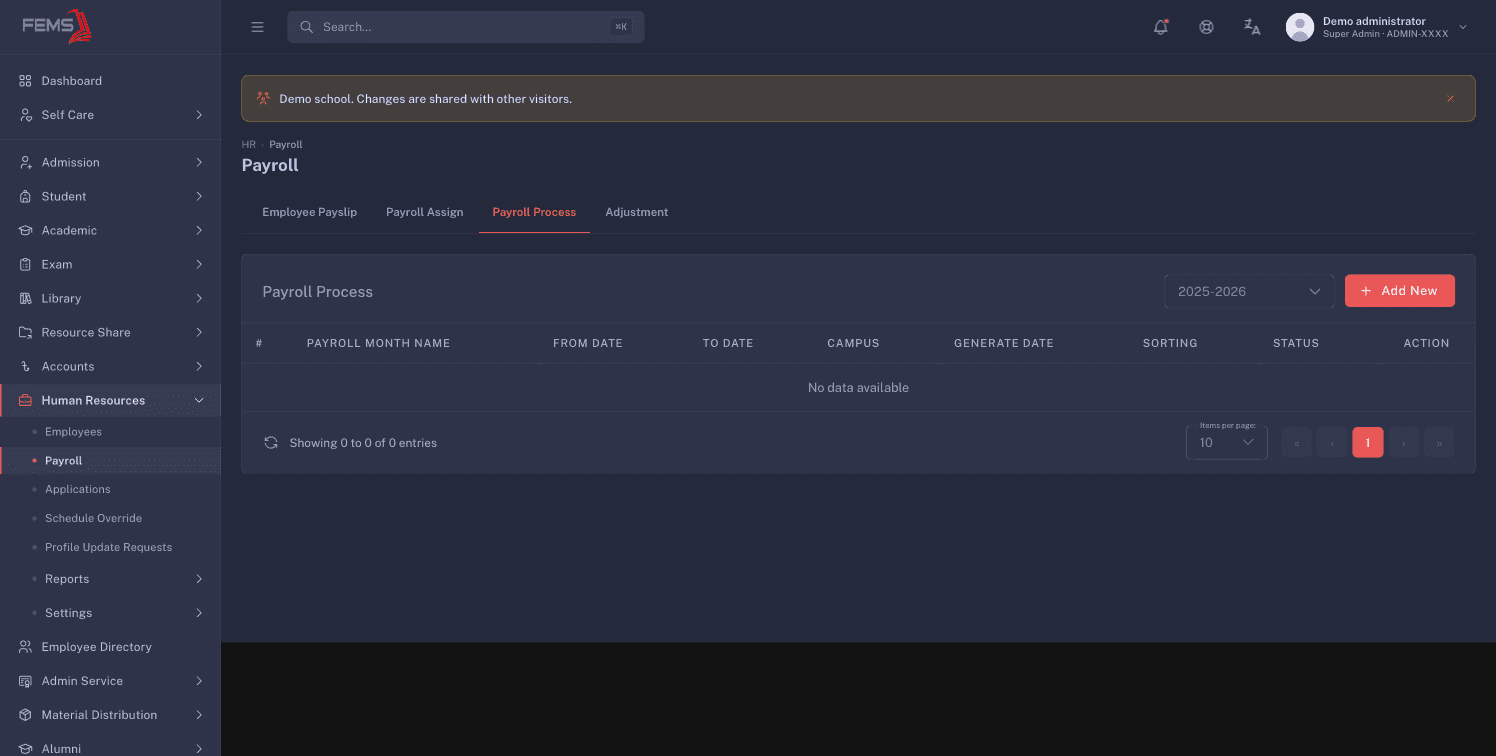The width and height of the screenshot is (1496, 756).
Task: Click the Exam clipboard icon
Action: (26, 265)
